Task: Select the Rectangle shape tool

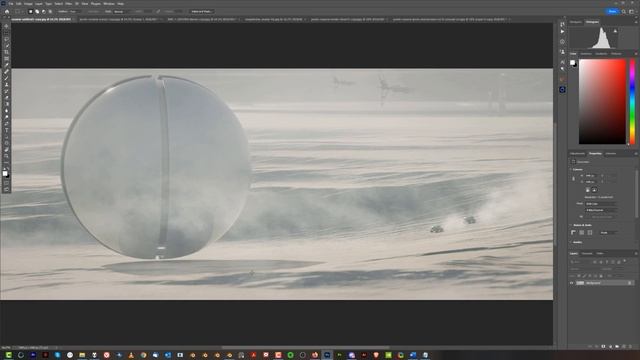Action: click(x=6, y=144)
